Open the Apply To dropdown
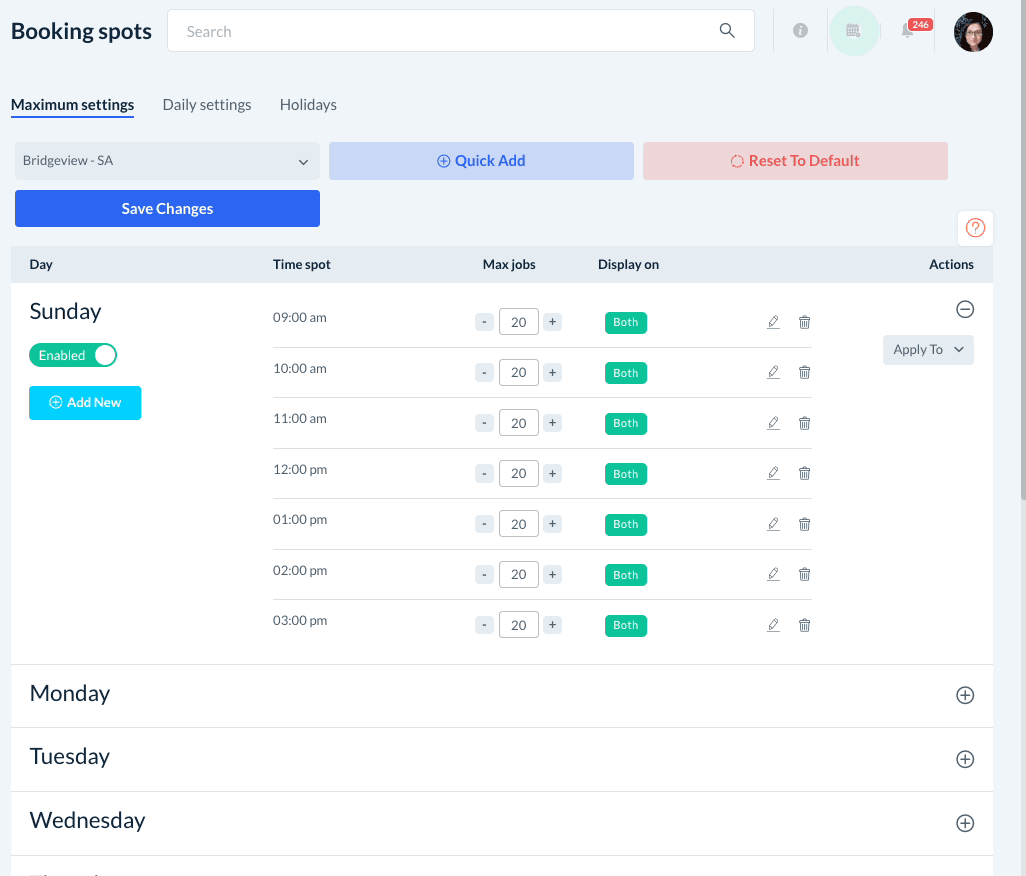Image resolution: width=1026 pixels, height=876 pixels. [x=927, y=350]
